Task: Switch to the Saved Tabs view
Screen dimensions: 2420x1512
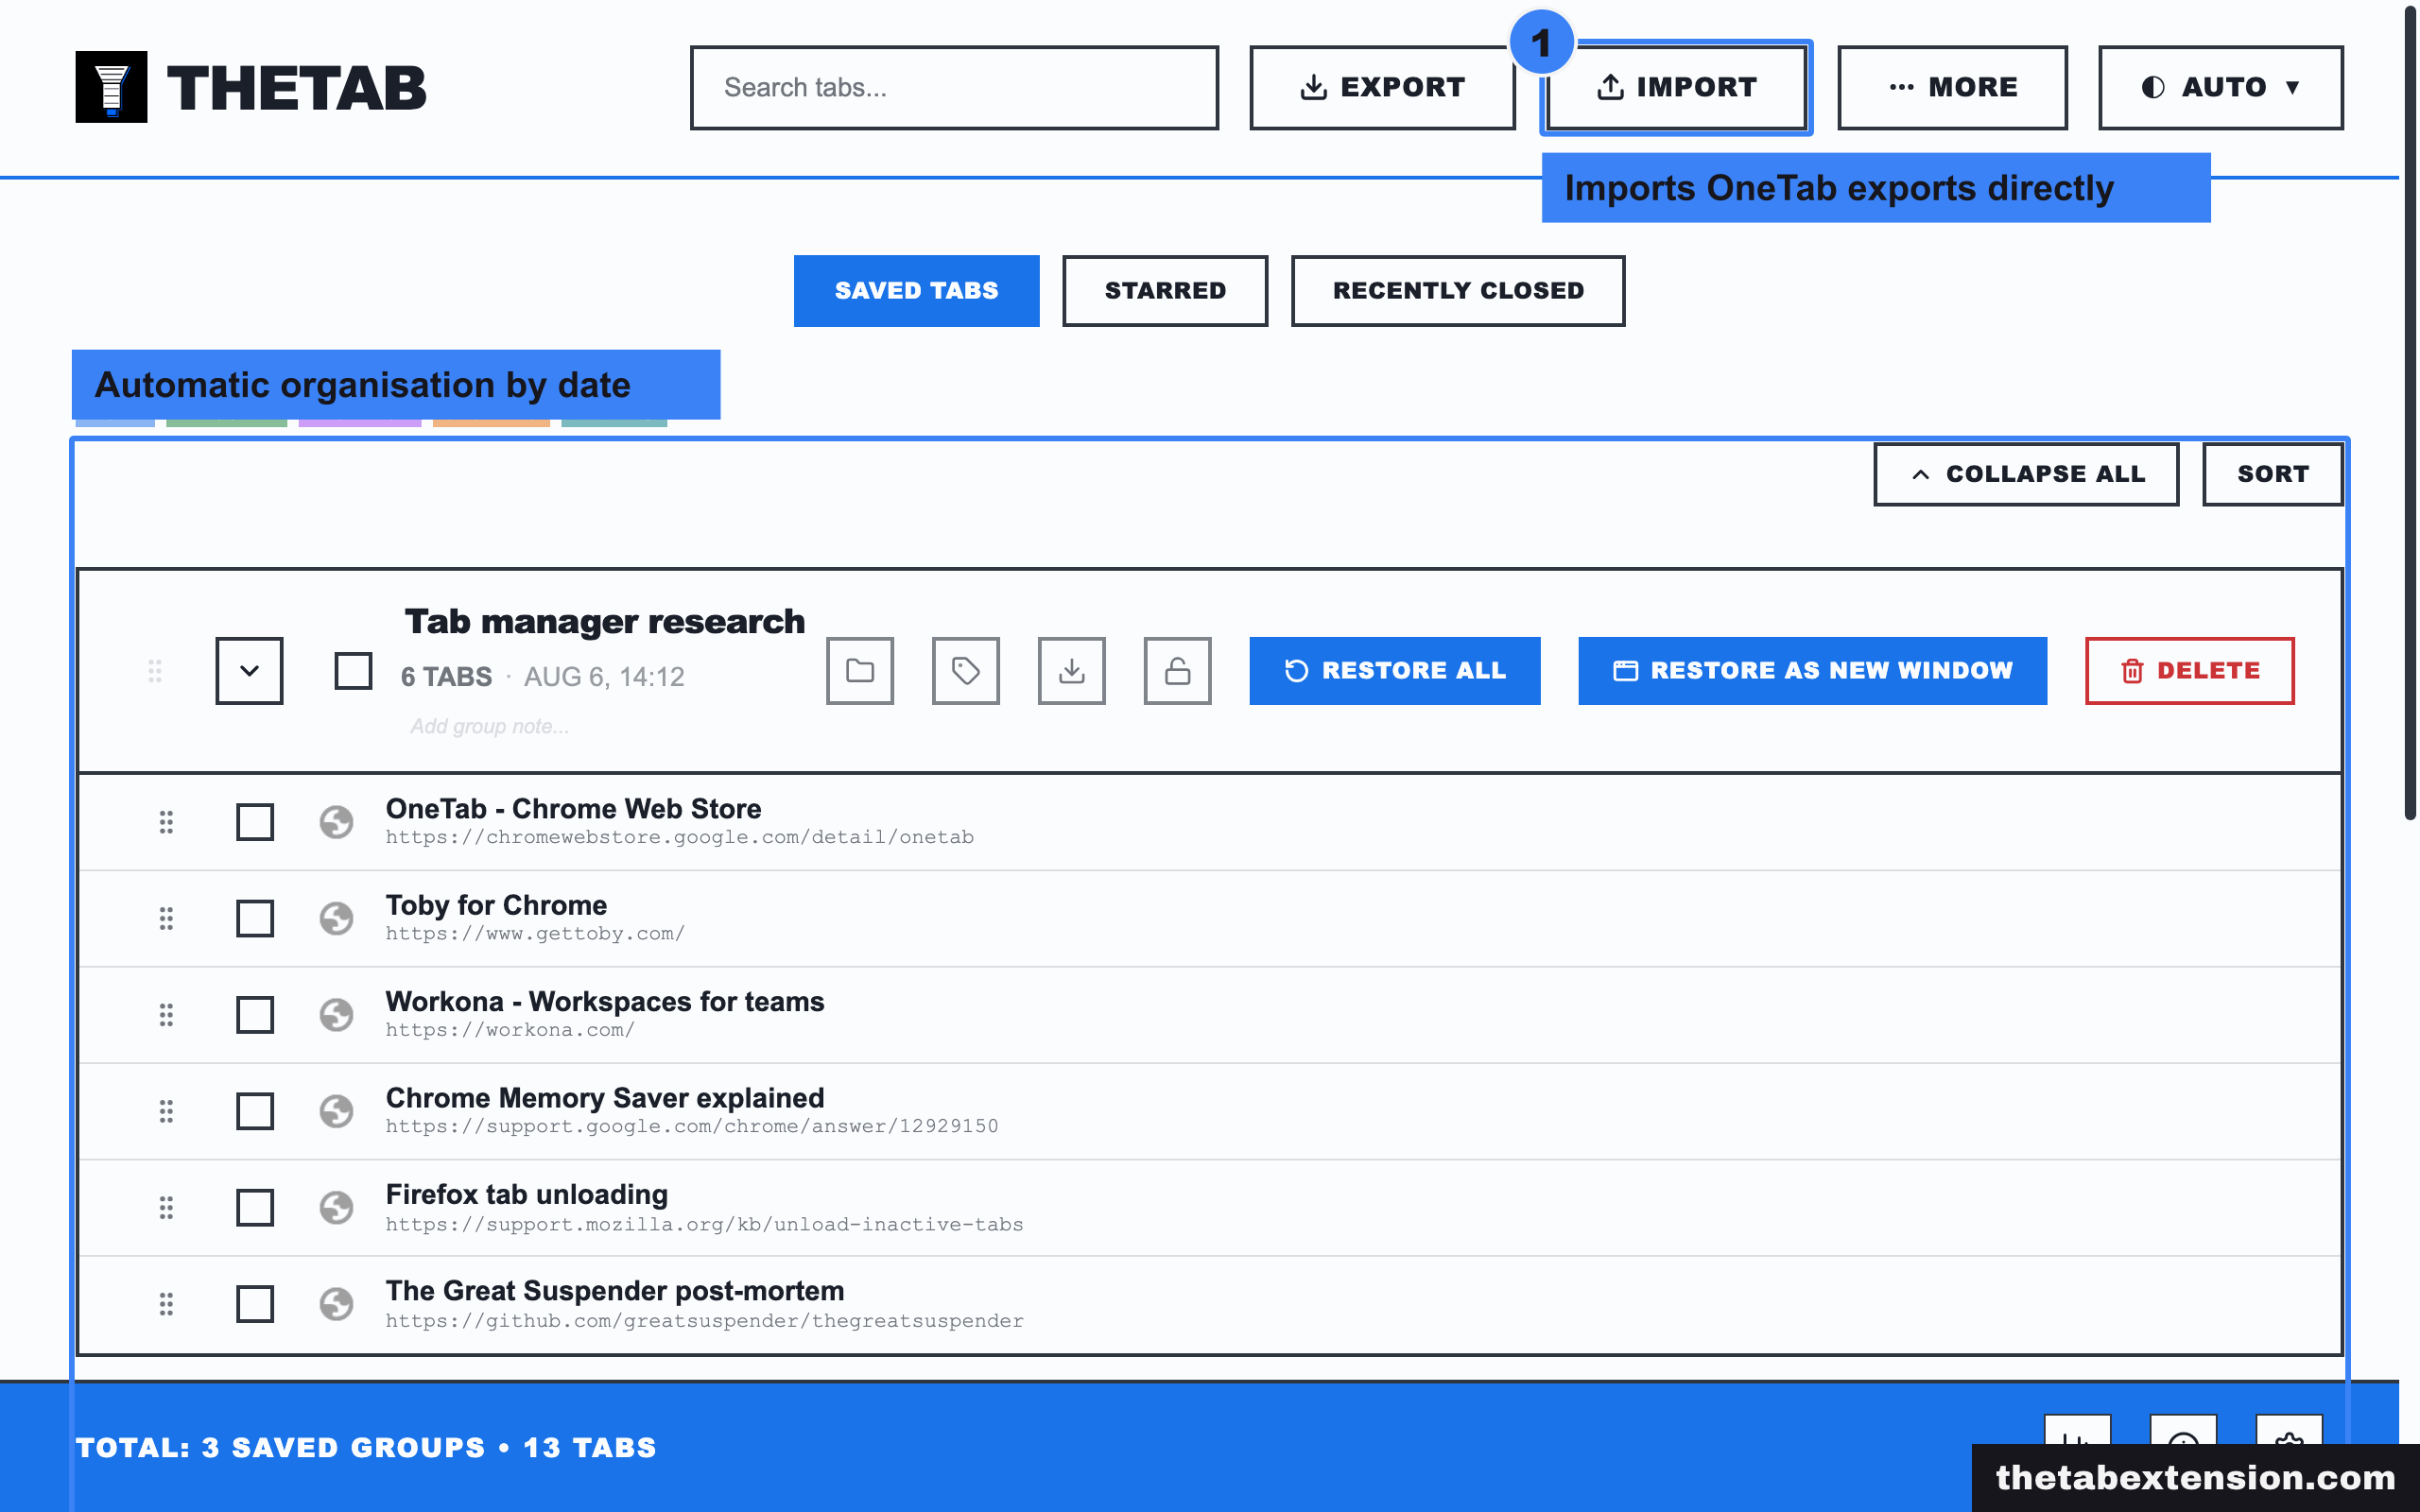Action: pyautogui.click(x=916, y=291)
